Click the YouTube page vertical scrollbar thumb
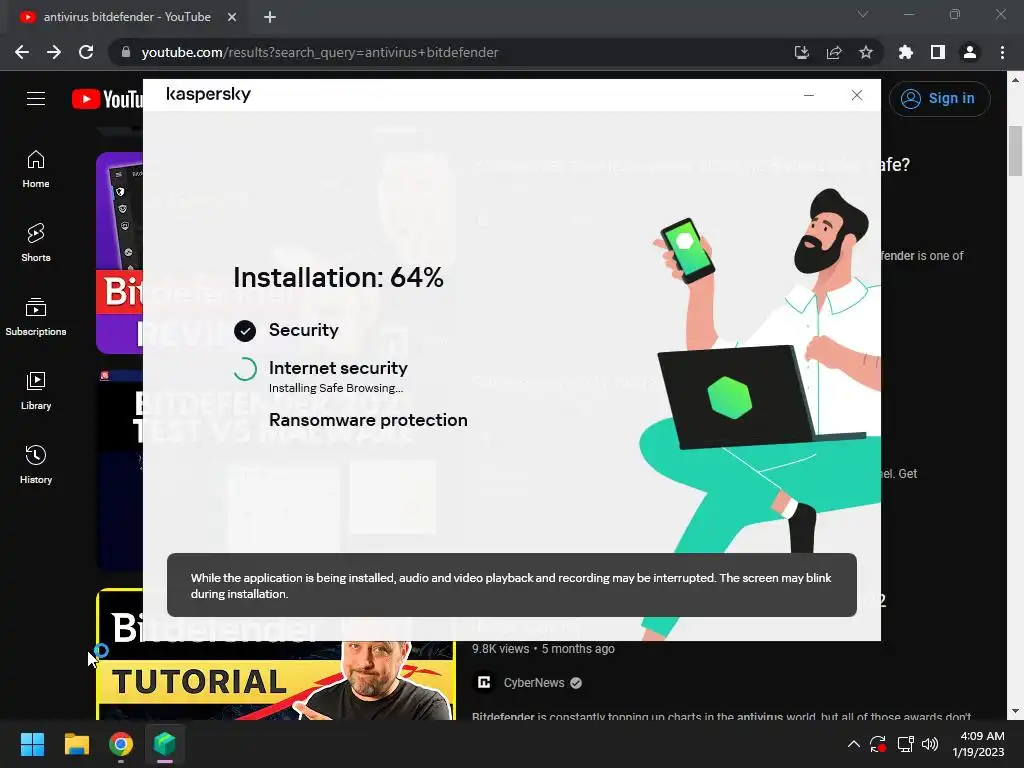 pyautogui.click(x=1015, y=151)
